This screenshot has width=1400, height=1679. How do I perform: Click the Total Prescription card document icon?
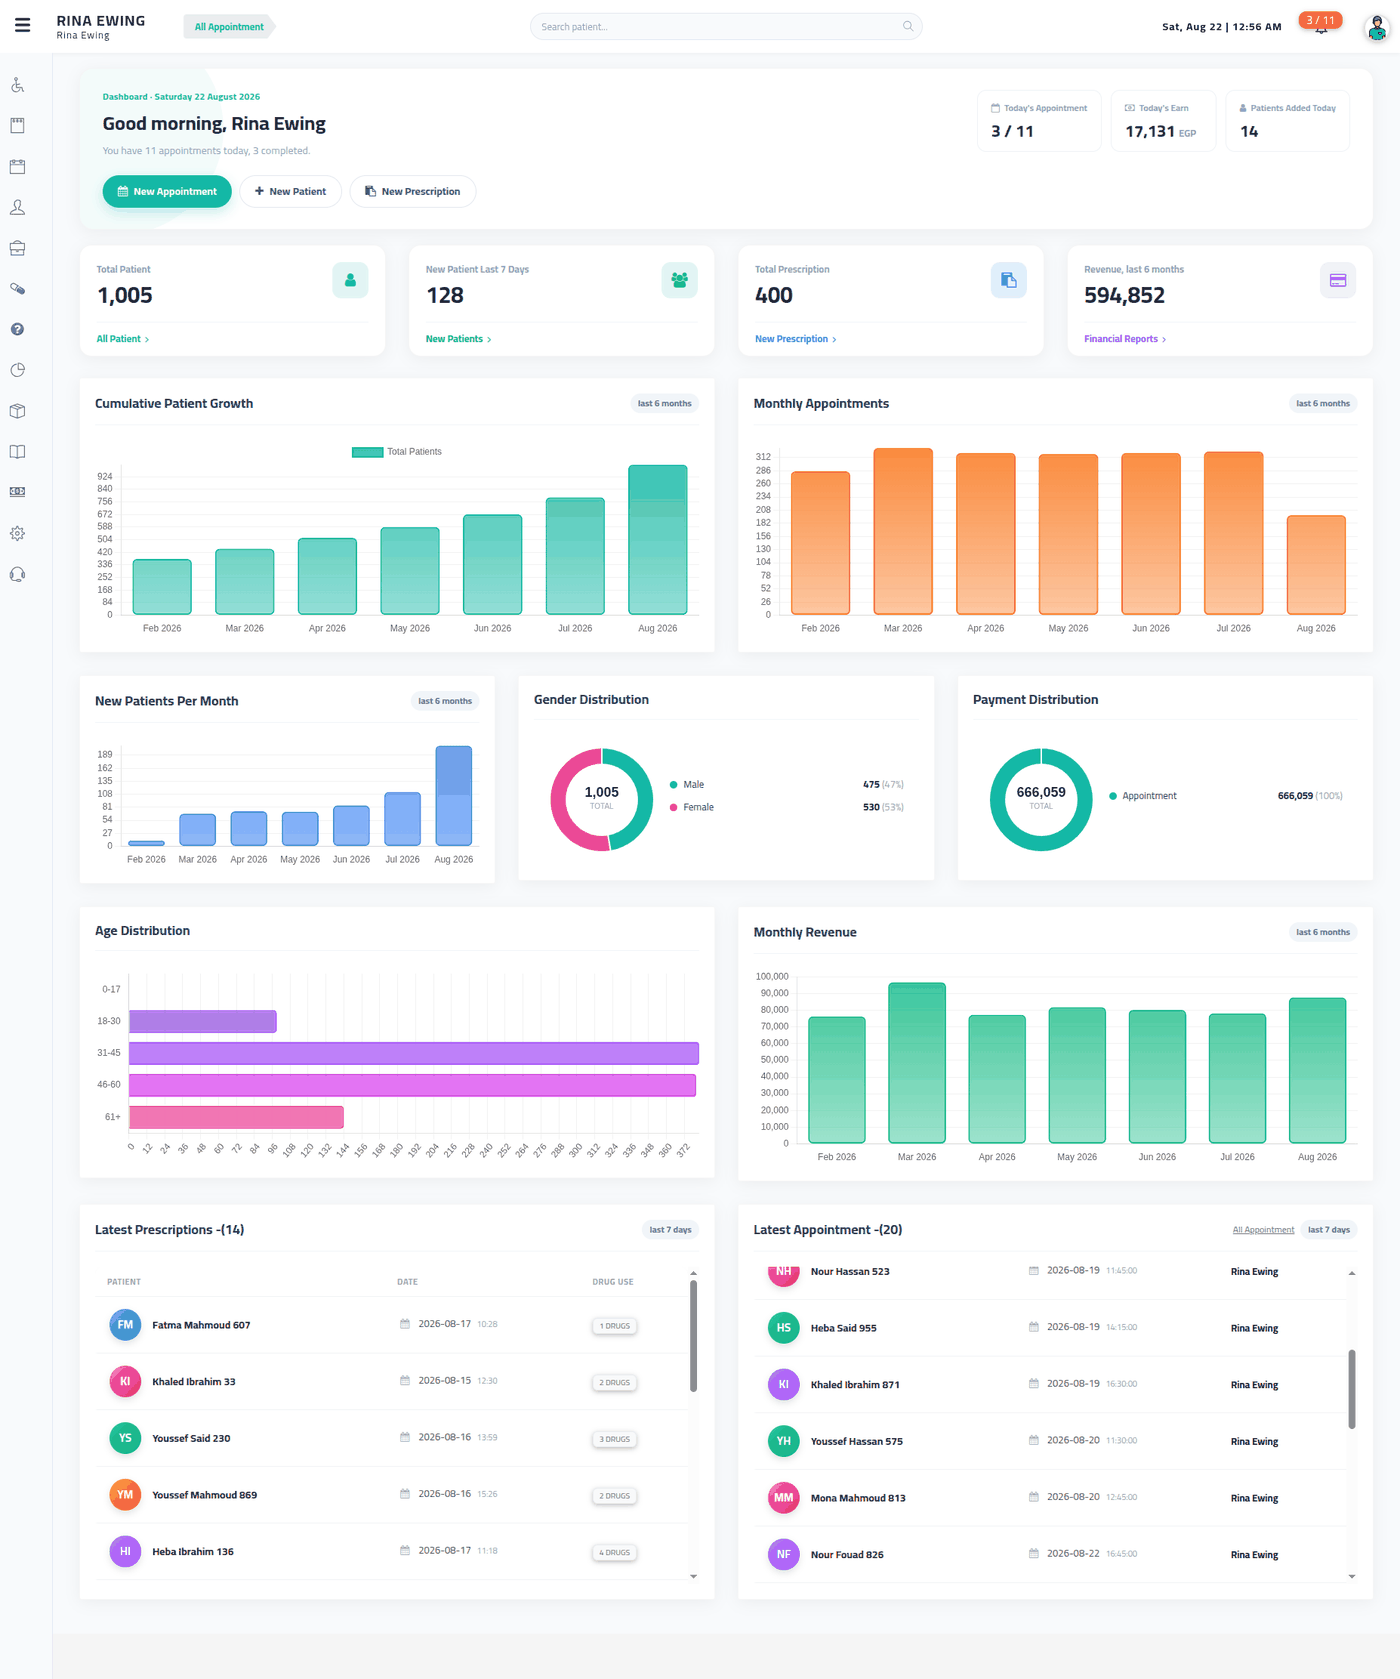point(1008,280)
